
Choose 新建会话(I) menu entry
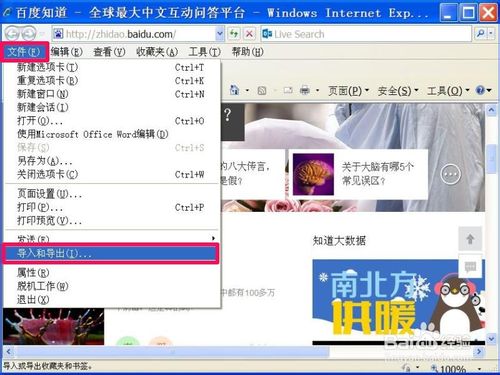112,107
